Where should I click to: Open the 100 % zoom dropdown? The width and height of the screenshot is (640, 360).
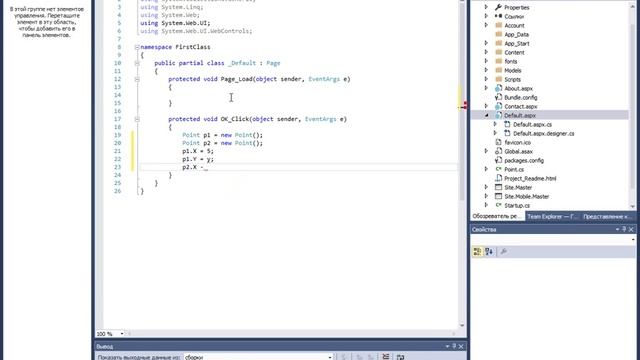[x=122, y=333]
